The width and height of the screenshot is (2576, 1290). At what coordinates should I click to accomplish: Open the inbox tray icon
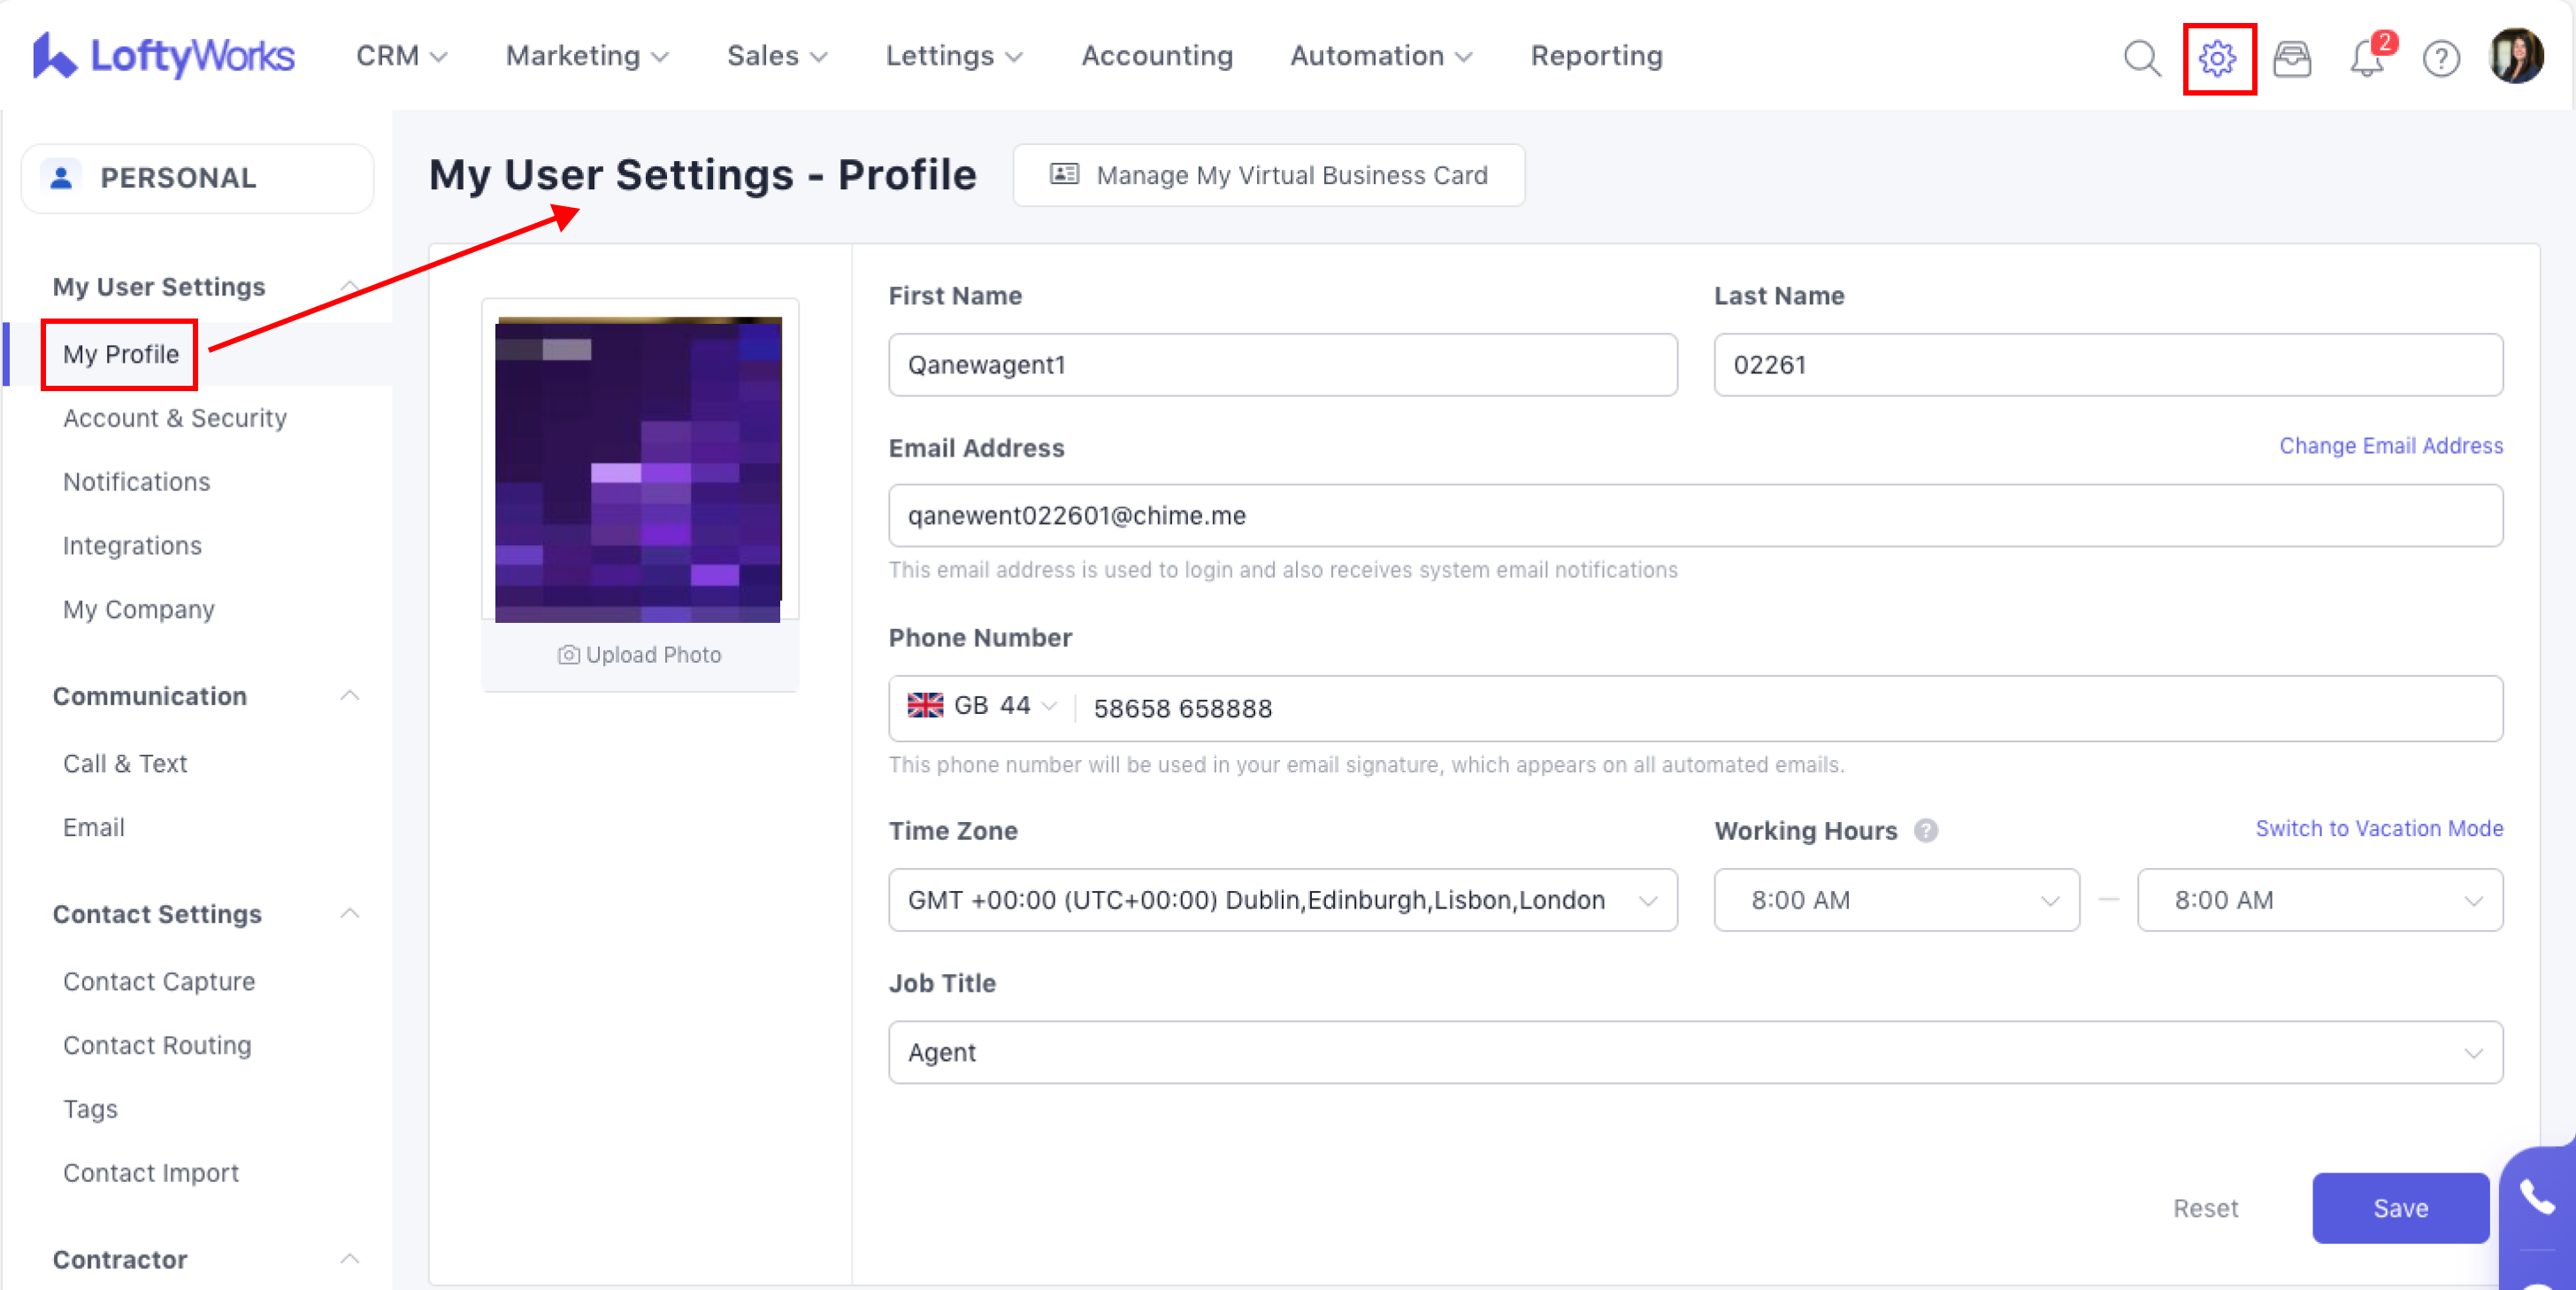(x=2291, y=58)
